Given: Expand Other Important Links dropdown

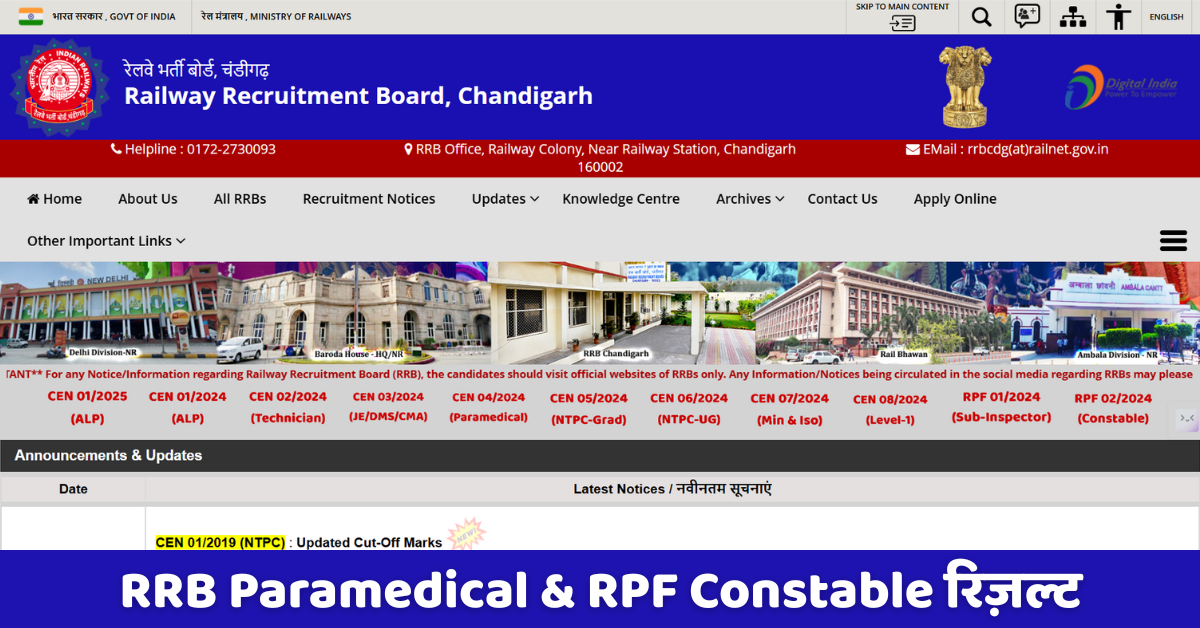Looking at the screenshot, I should [x=106, y=241].
